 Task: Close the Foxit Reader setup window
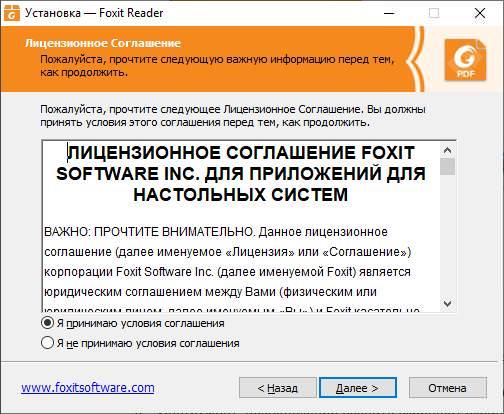point(480,13)
